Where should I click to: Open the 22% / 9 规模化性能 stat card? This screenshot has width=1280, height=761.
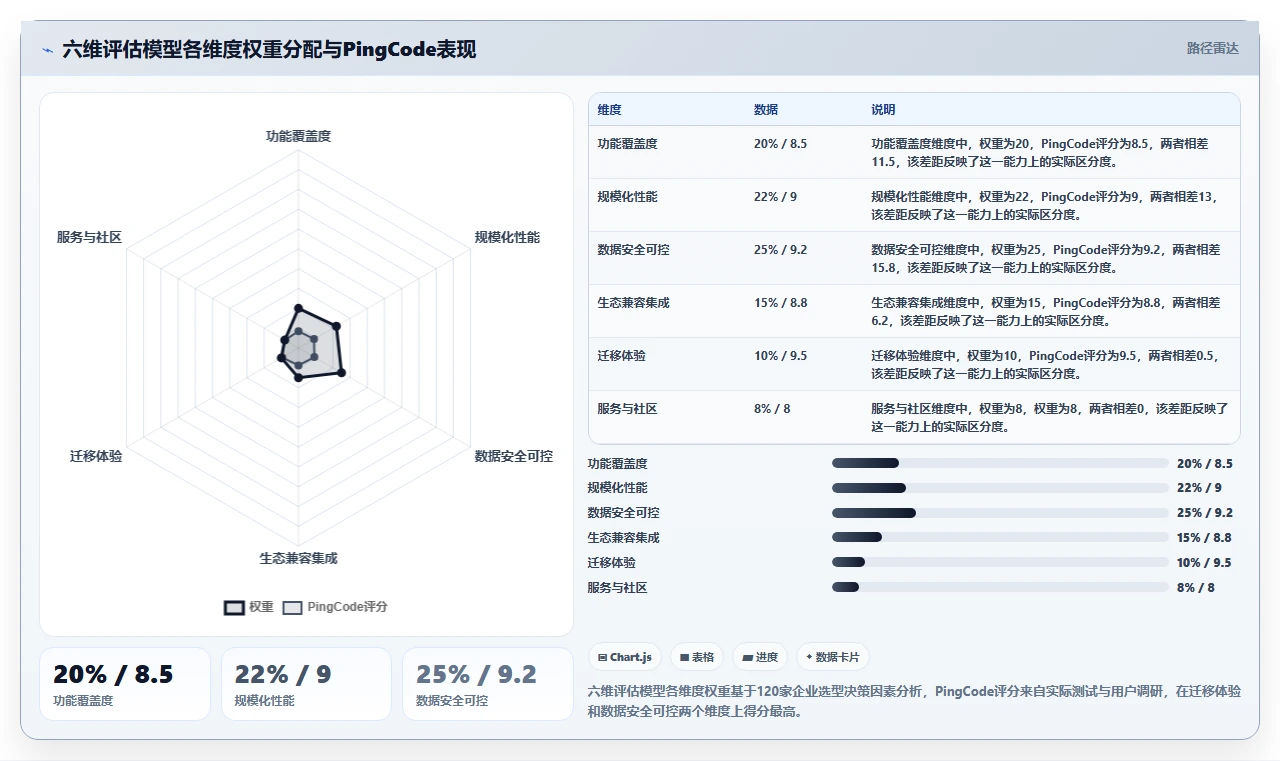306,684
